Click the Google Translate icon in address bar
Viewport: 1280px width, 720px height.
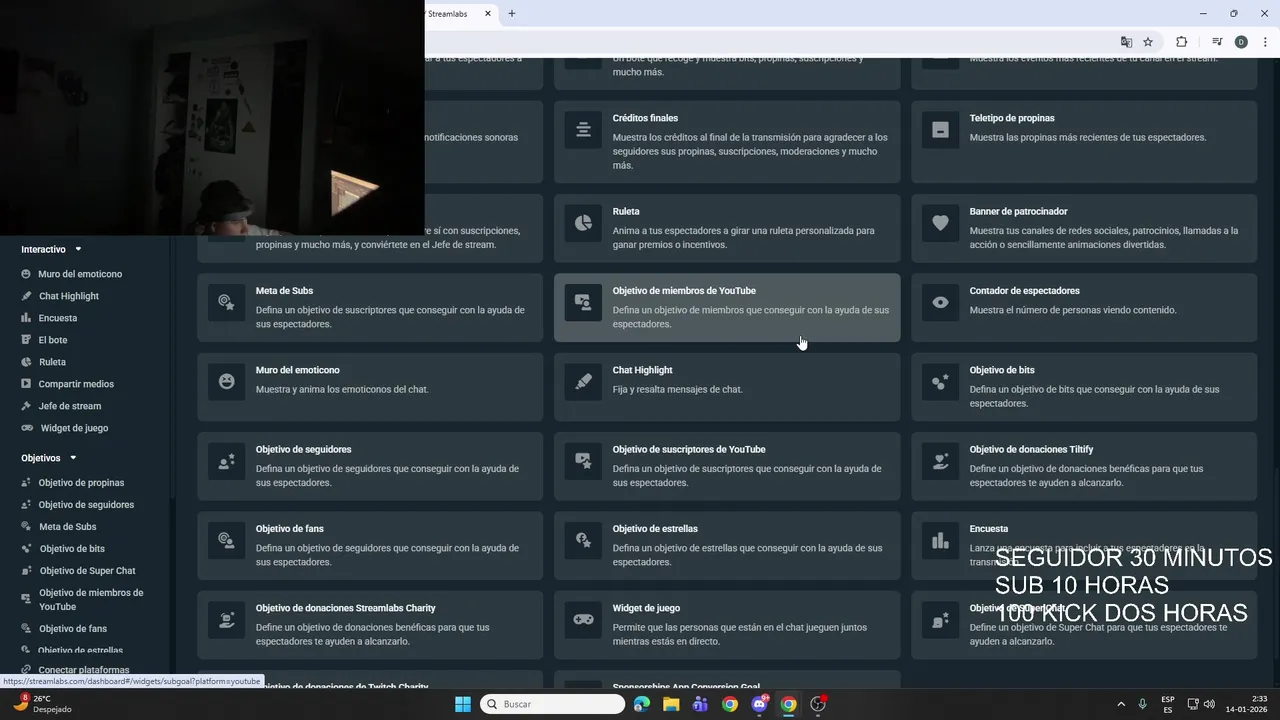1126,42
